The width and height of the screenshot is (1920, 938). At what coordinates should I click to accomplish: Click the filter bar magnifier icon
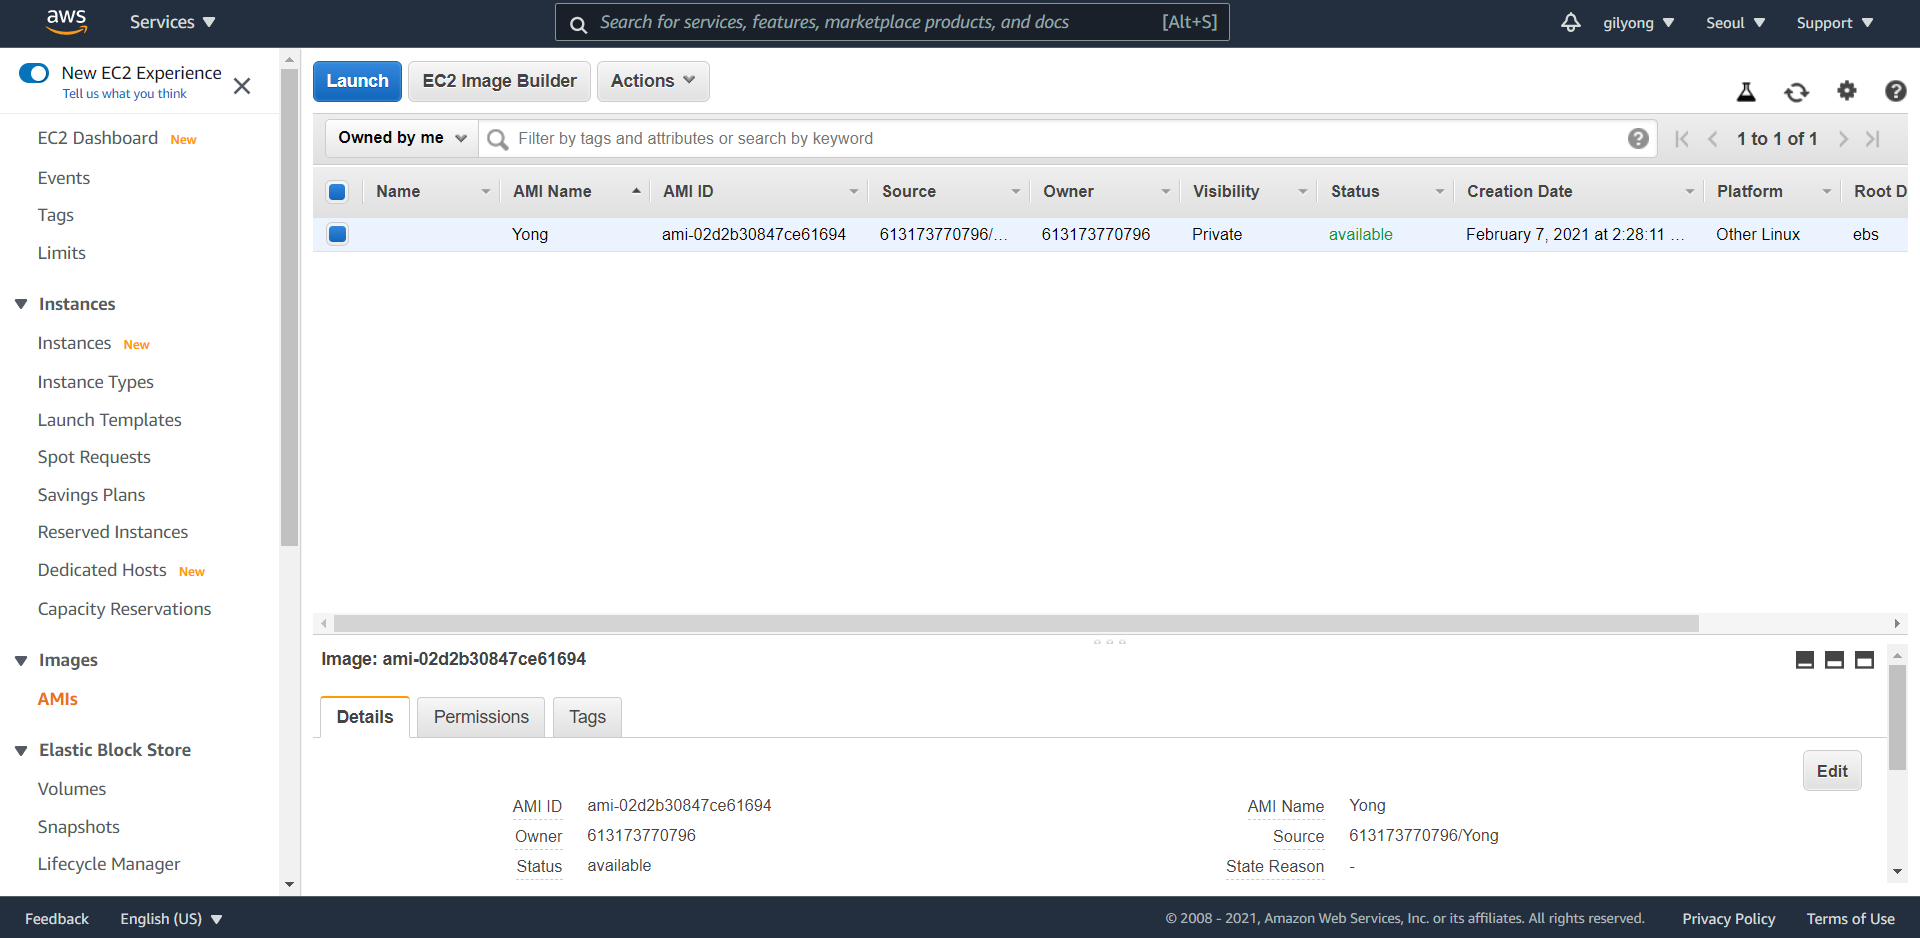(x=497, y=139)
